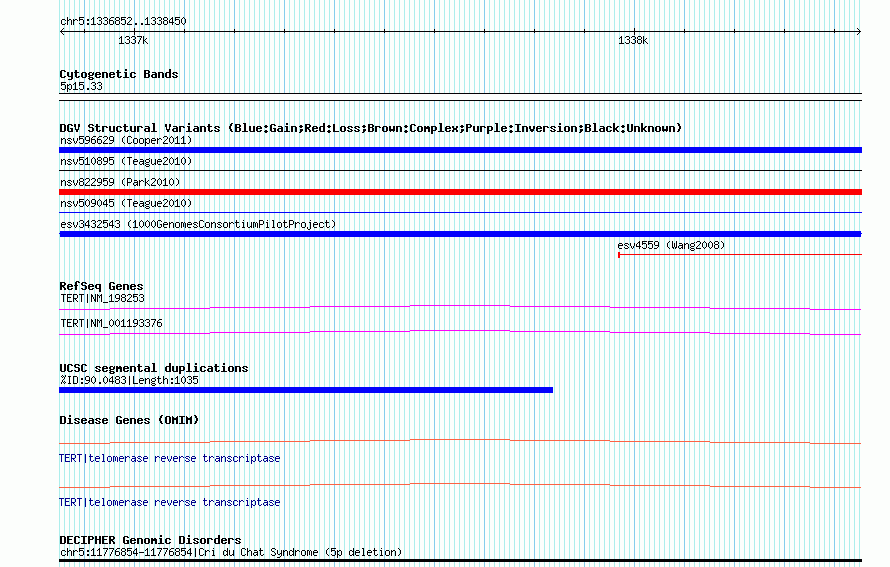Image resolution: width=890 pixels, height=567 pixels.
Task: Select the red nsv822959 Park2010 loss bar
Action: (460, 192)
